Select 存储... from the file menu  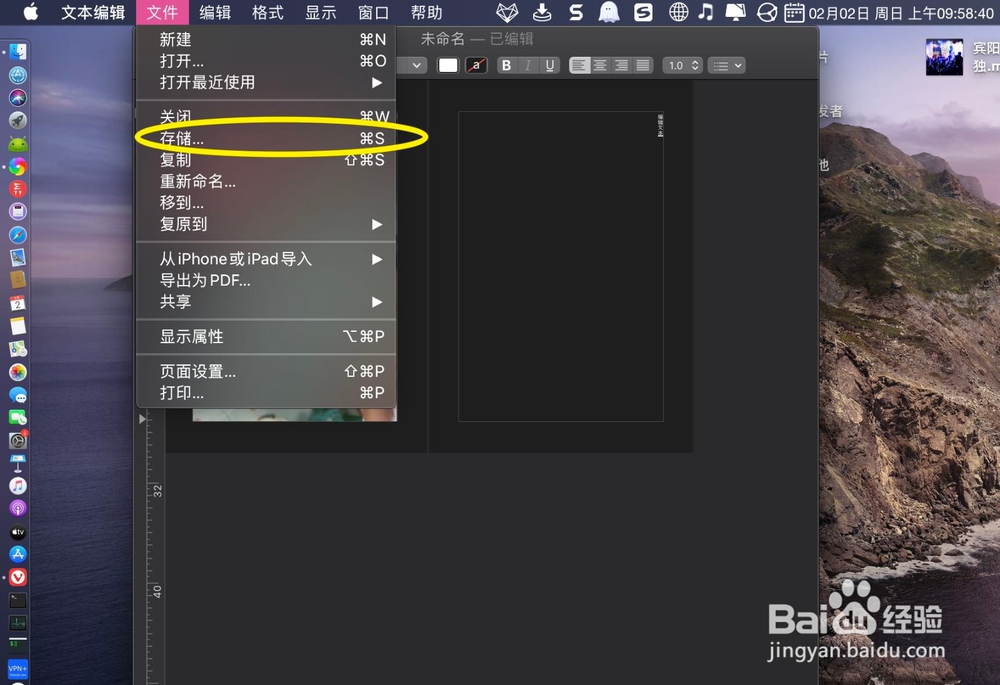(180, 138)
